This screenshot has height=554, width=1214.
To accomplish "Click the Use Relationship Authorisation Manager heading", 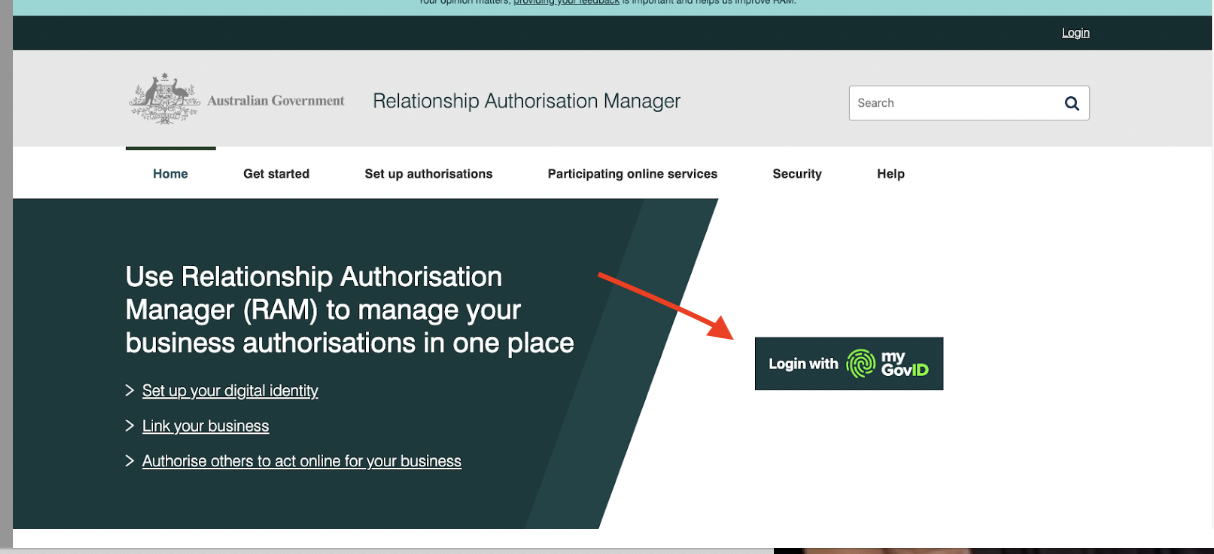I will [x=349, y=310].
